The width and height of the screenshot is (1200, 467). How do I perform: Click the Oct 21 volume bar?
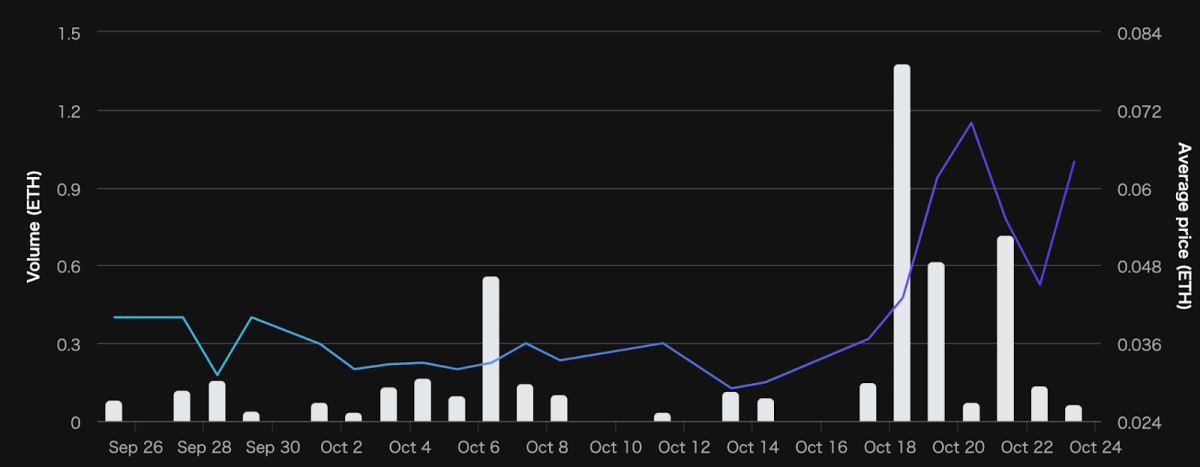(x=1005, y=329)
